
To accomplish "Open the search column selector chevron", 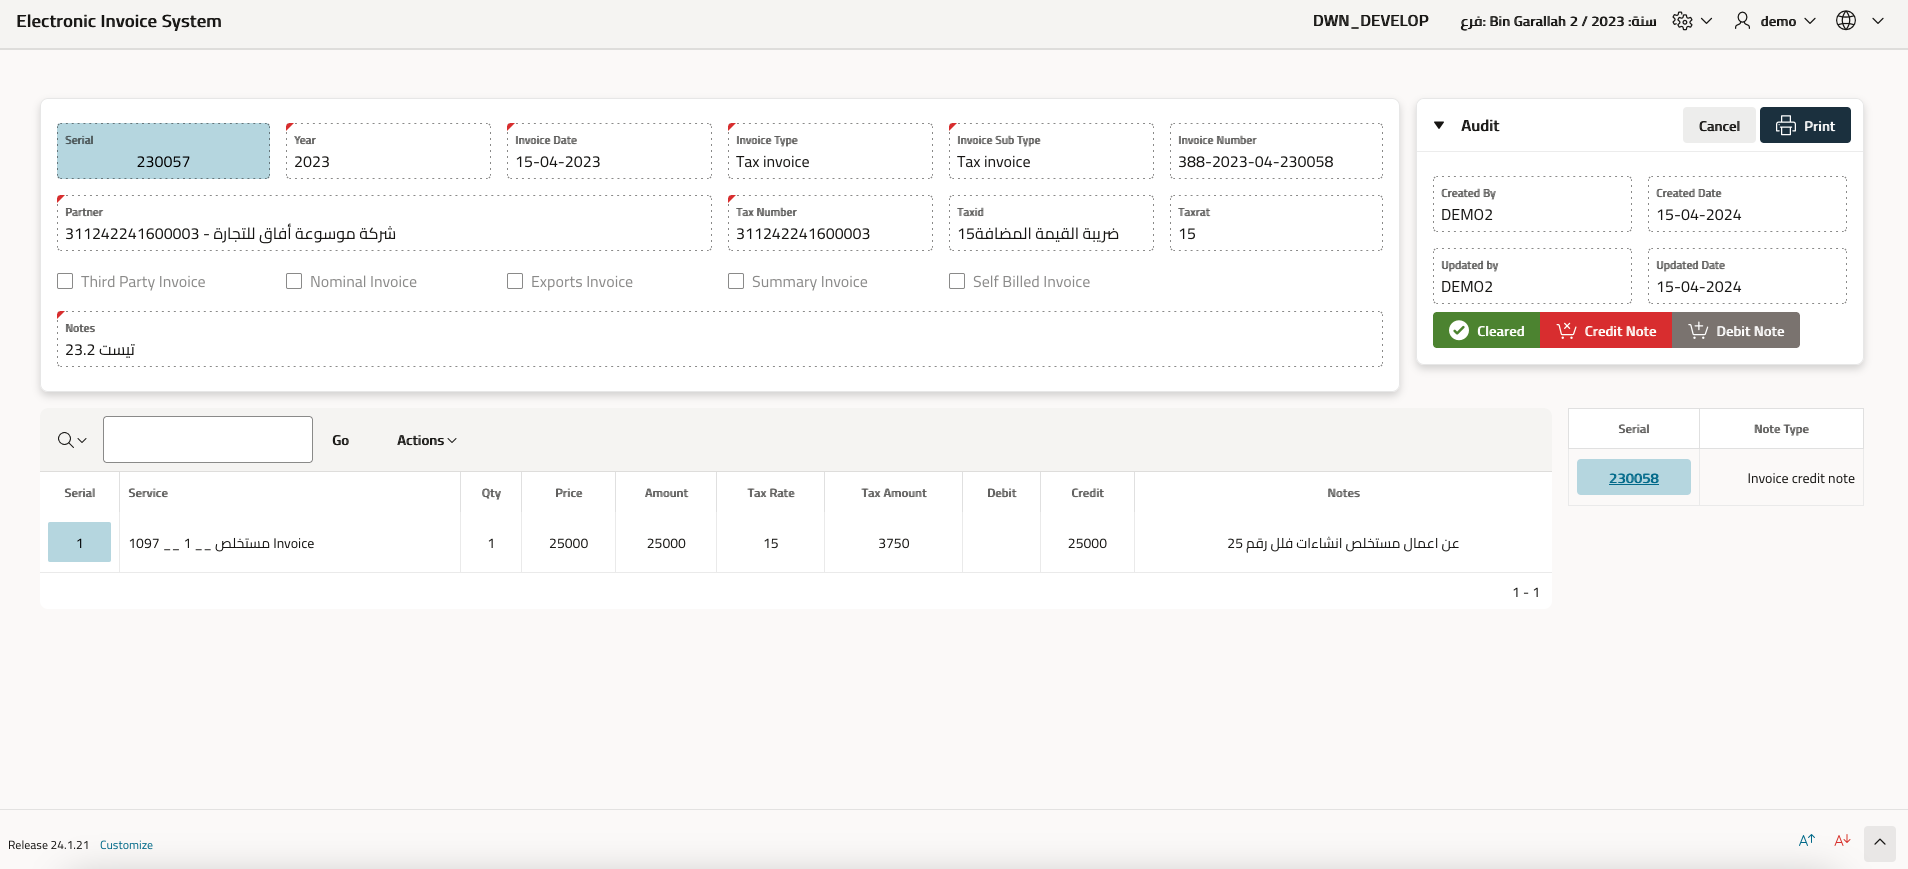I will point(82,441).
